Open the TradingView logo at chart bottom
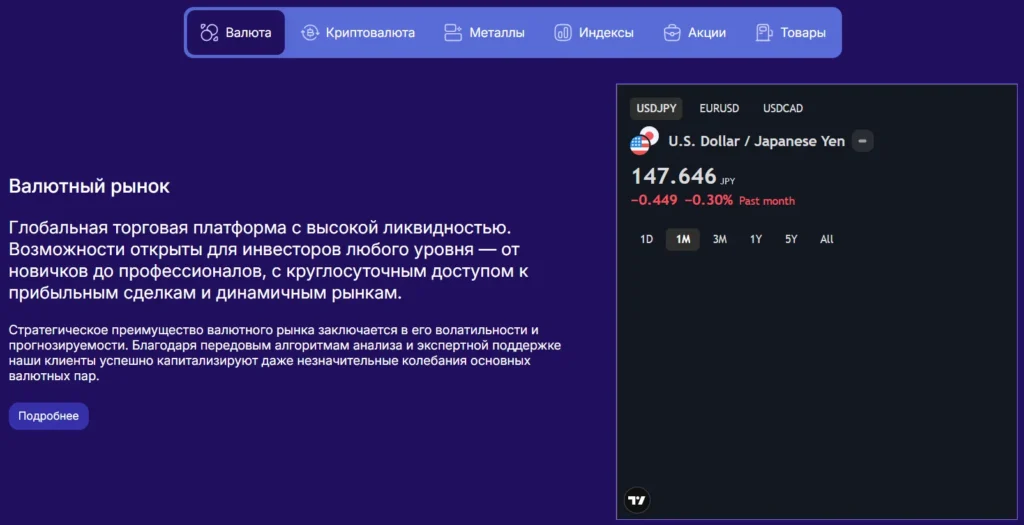The height and width of the screenshot is (525, 1024). [637, 500]
